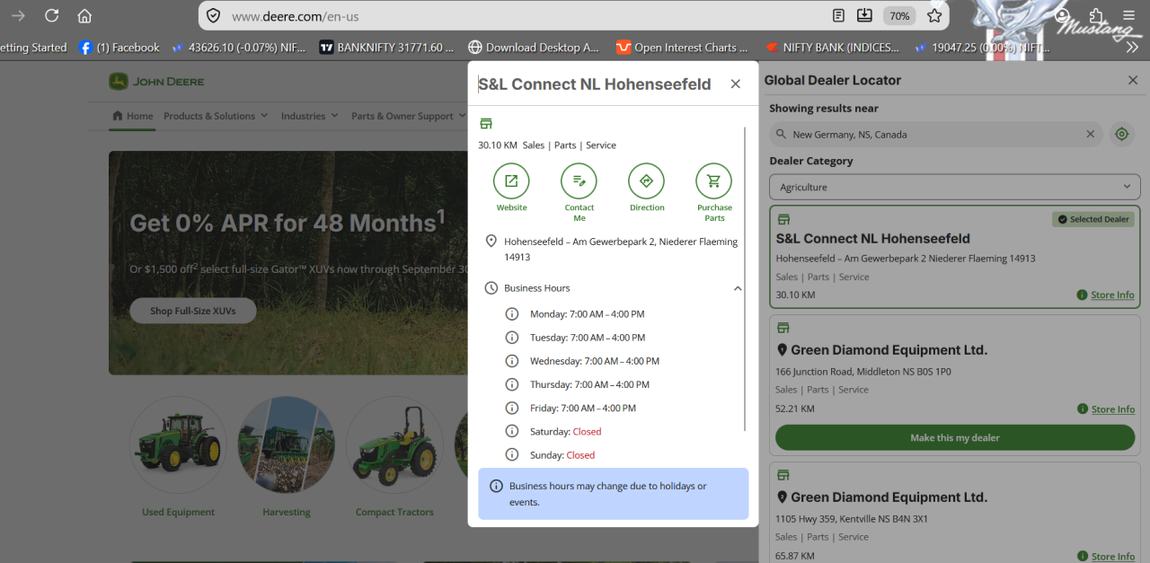Click the popup's vertical scrollbar
The height and width of the screenshot is (563, 1150).
(x=745, y=279)
